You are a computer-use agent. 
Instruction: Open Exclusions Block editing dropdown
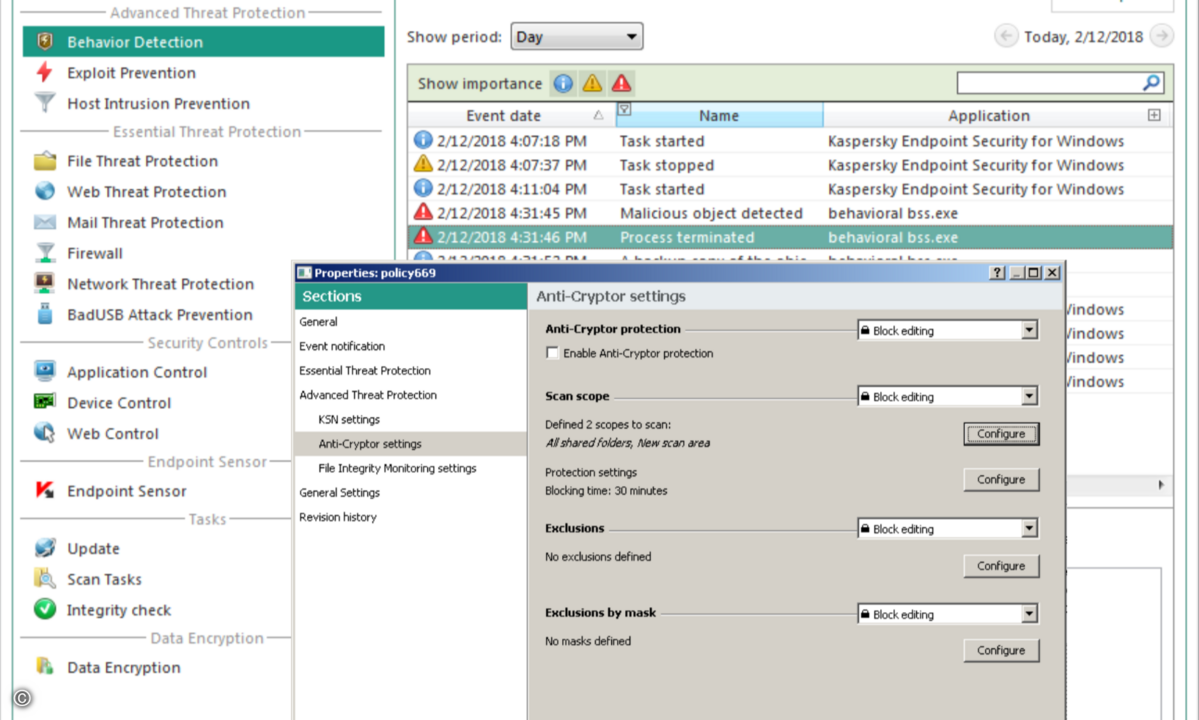[947, 529]
